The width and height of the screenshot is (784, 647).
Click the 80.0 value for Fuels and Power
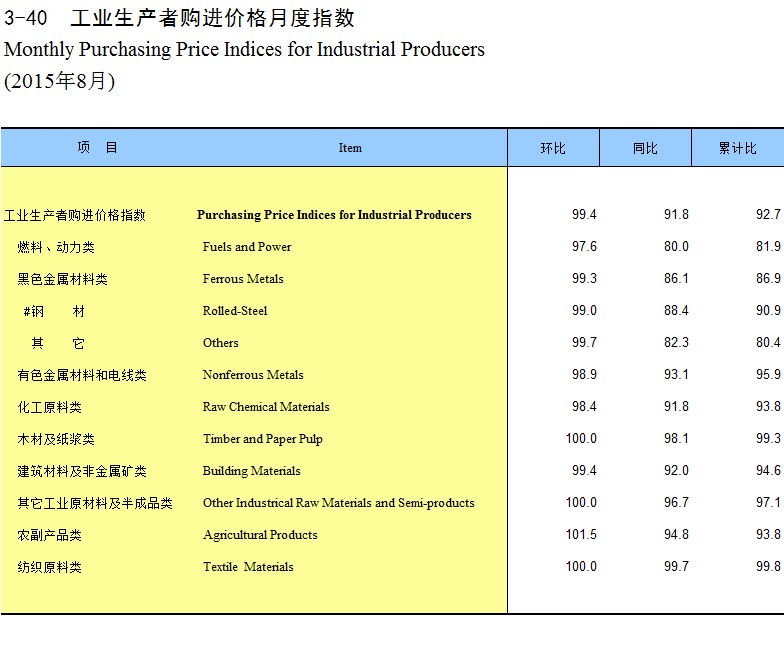pyautogui.click(x=676, y=246)
